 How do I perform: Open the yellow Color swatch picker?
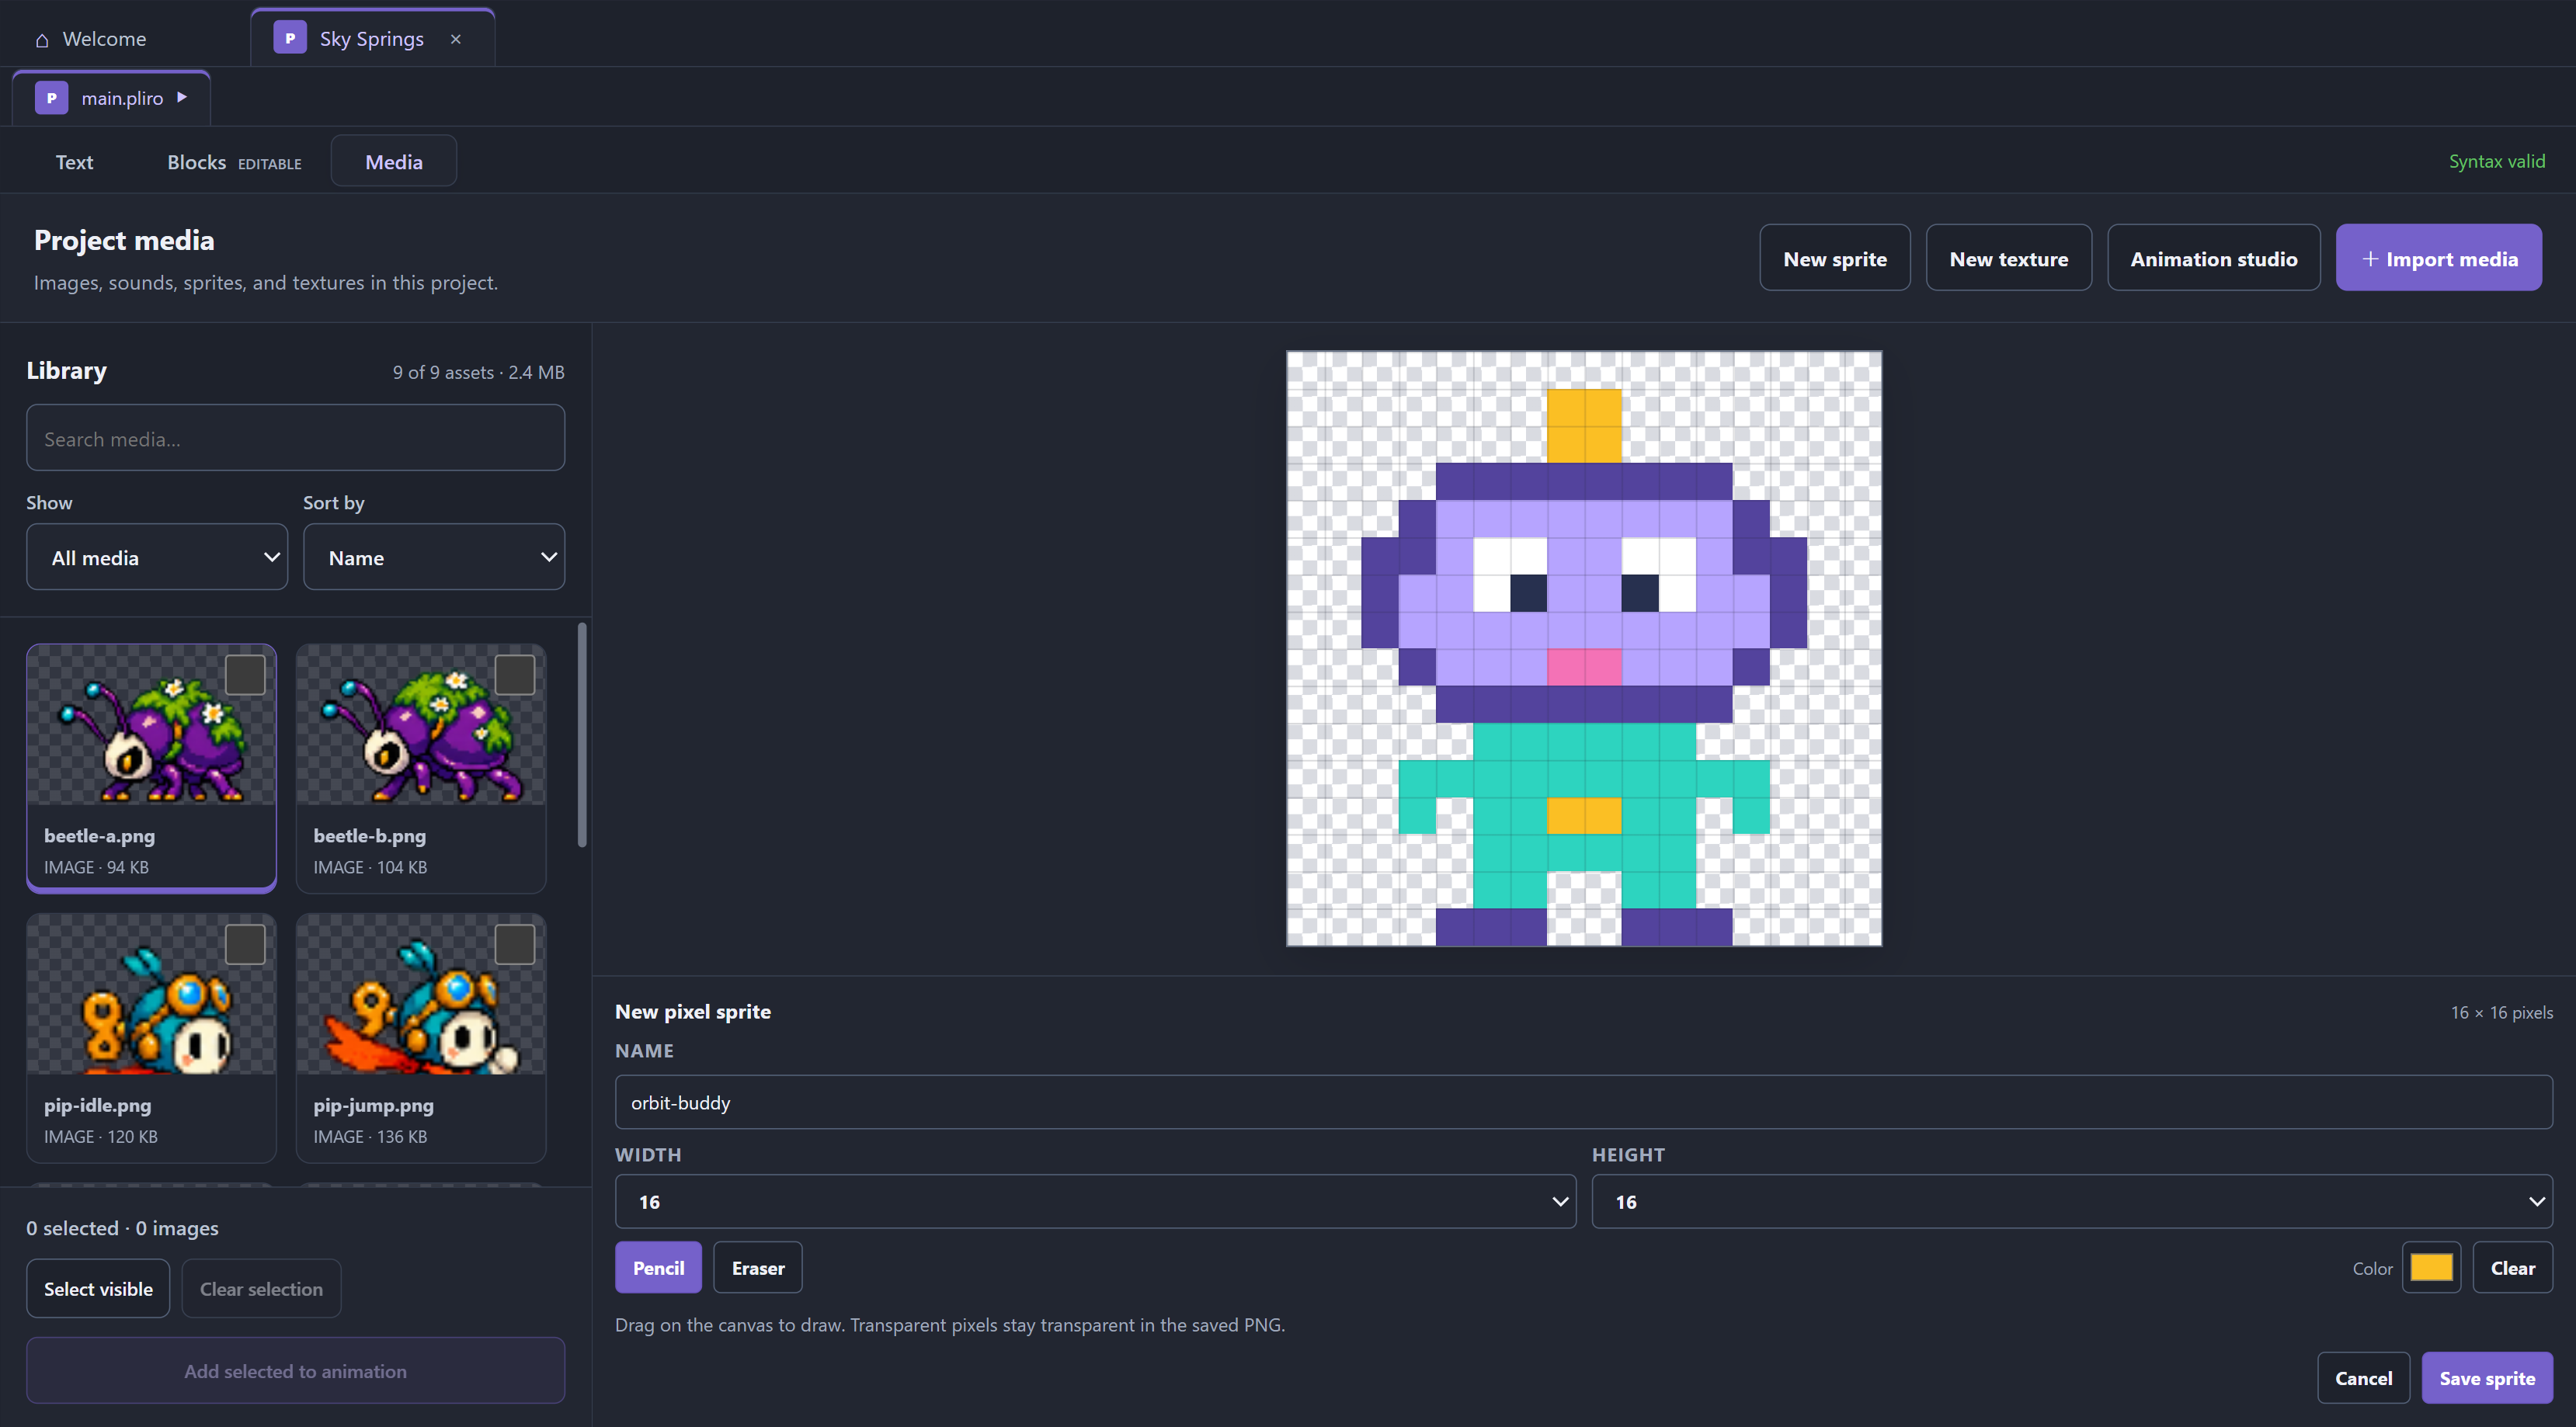(2431, 1267)
